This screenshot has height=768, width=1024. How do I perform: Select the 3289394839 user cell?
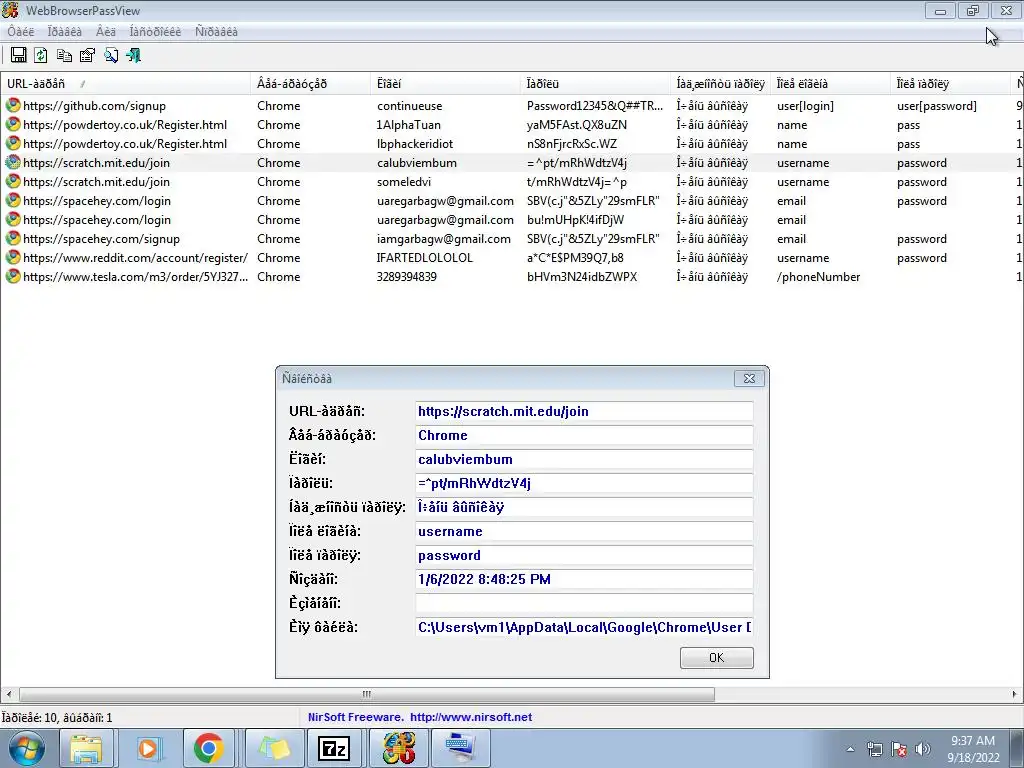[406, 276]
